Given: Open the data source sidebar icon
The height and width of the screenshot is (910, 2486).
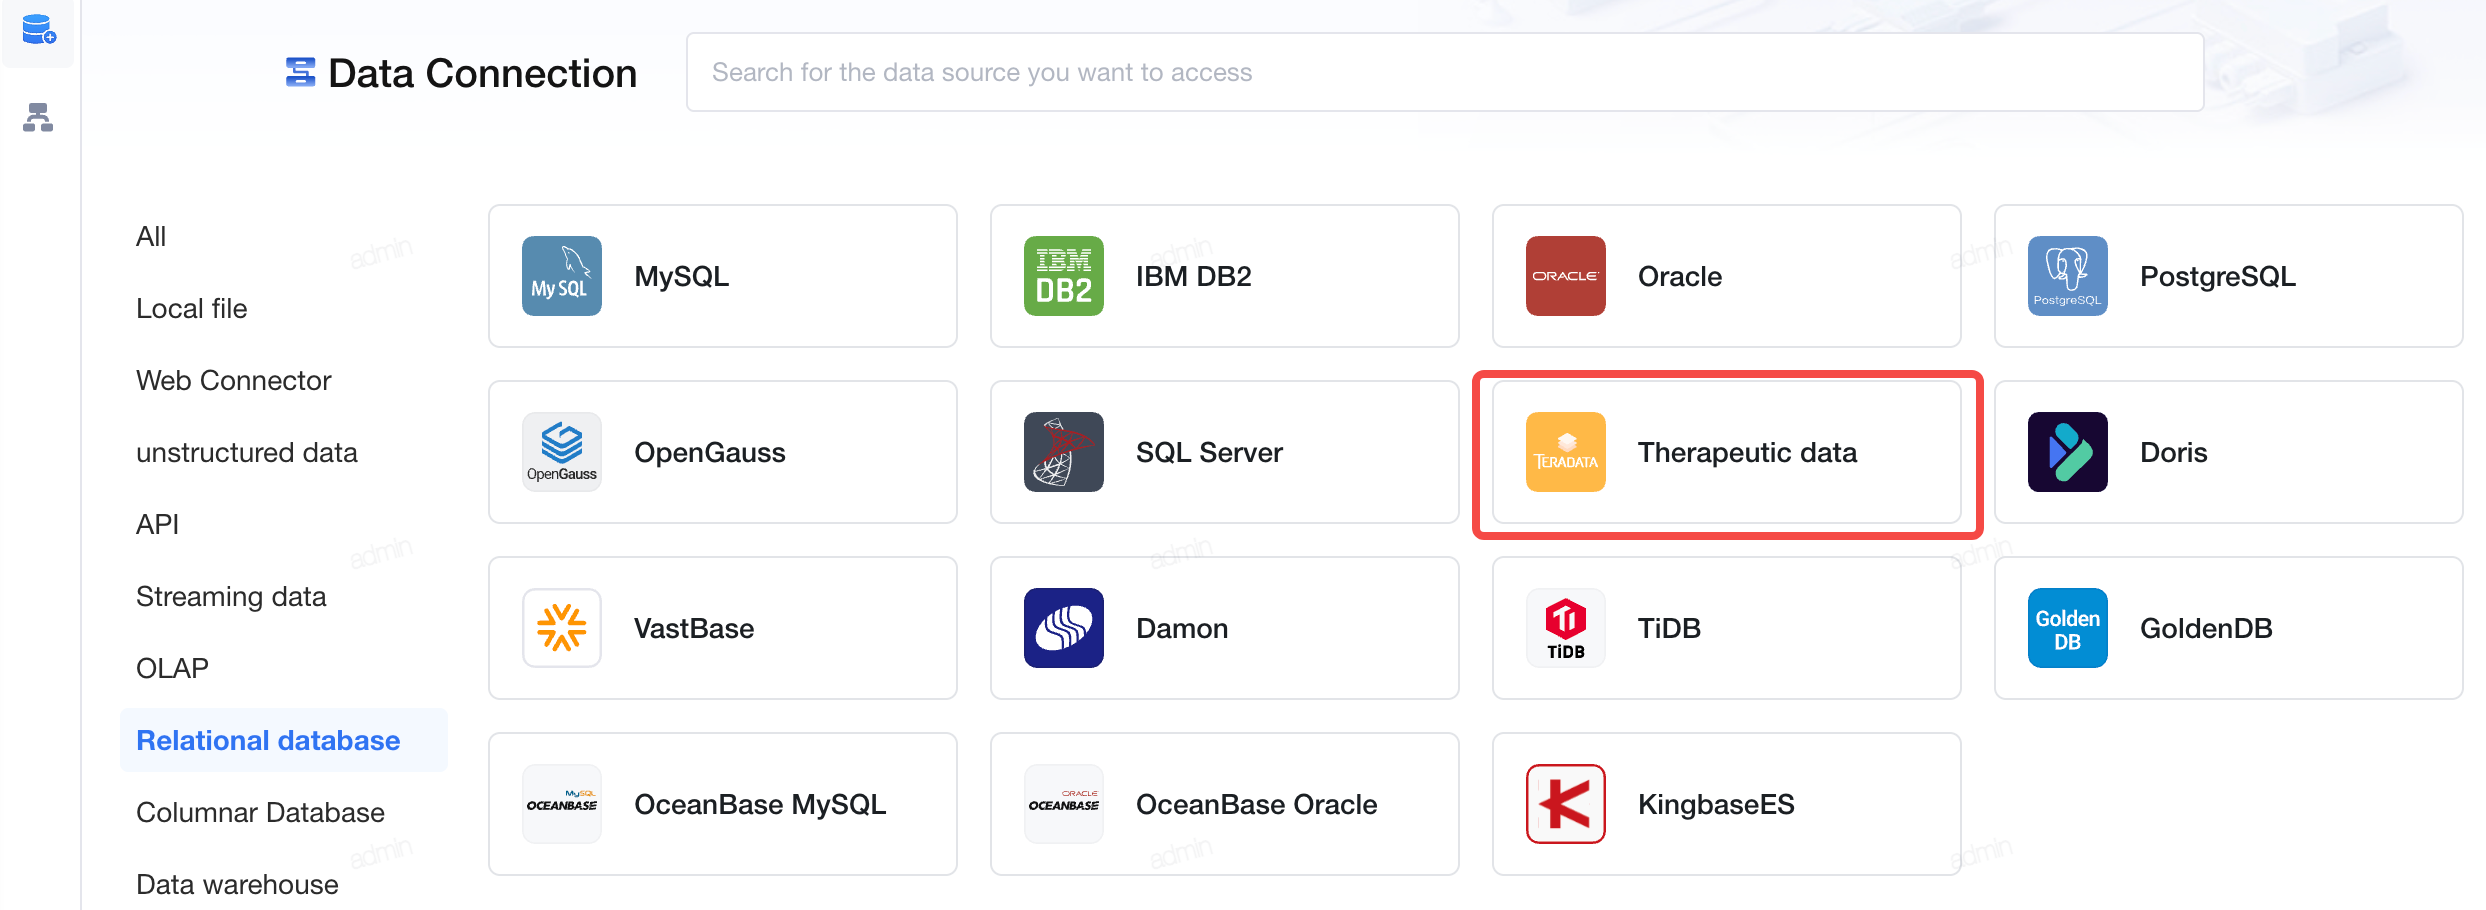Looking at the screenshot, I should coord(38,30).
